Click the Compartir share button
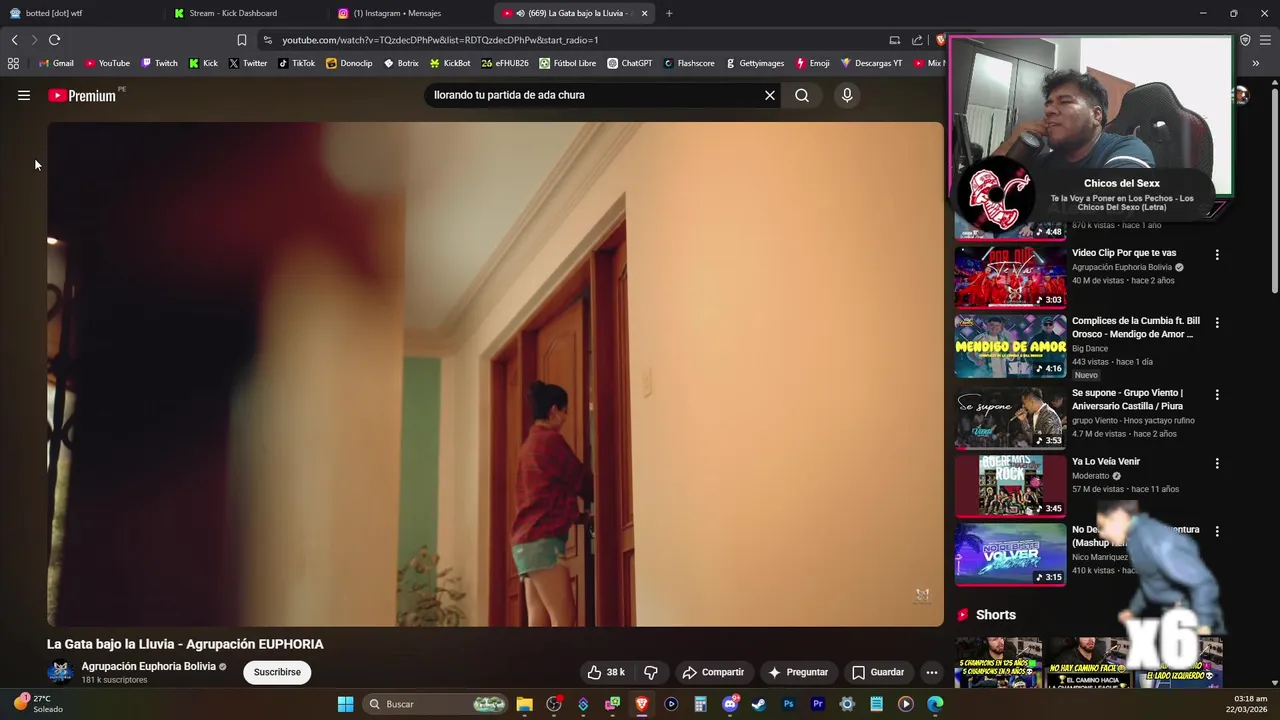This screenshot has height=720, width=1280. (x=713, y=672)
